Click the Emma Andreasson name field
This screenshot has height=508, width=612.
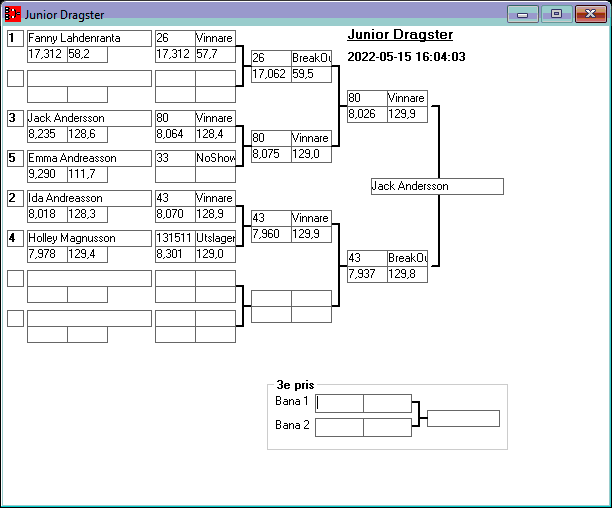point(89,158)
